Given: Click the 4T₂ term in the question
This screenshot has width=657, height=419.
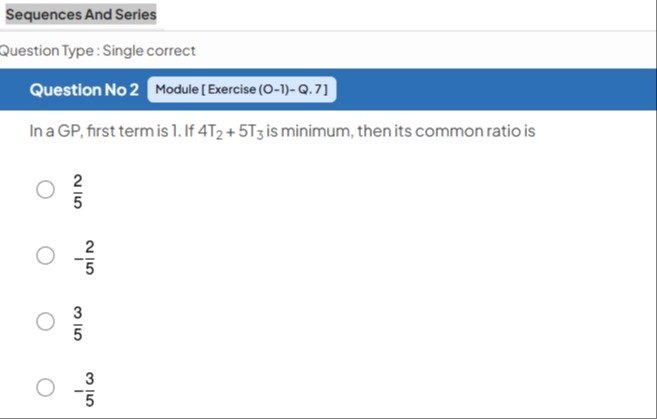Looking at the screenshot, I should pyautogui.click(x=210, y=132).
